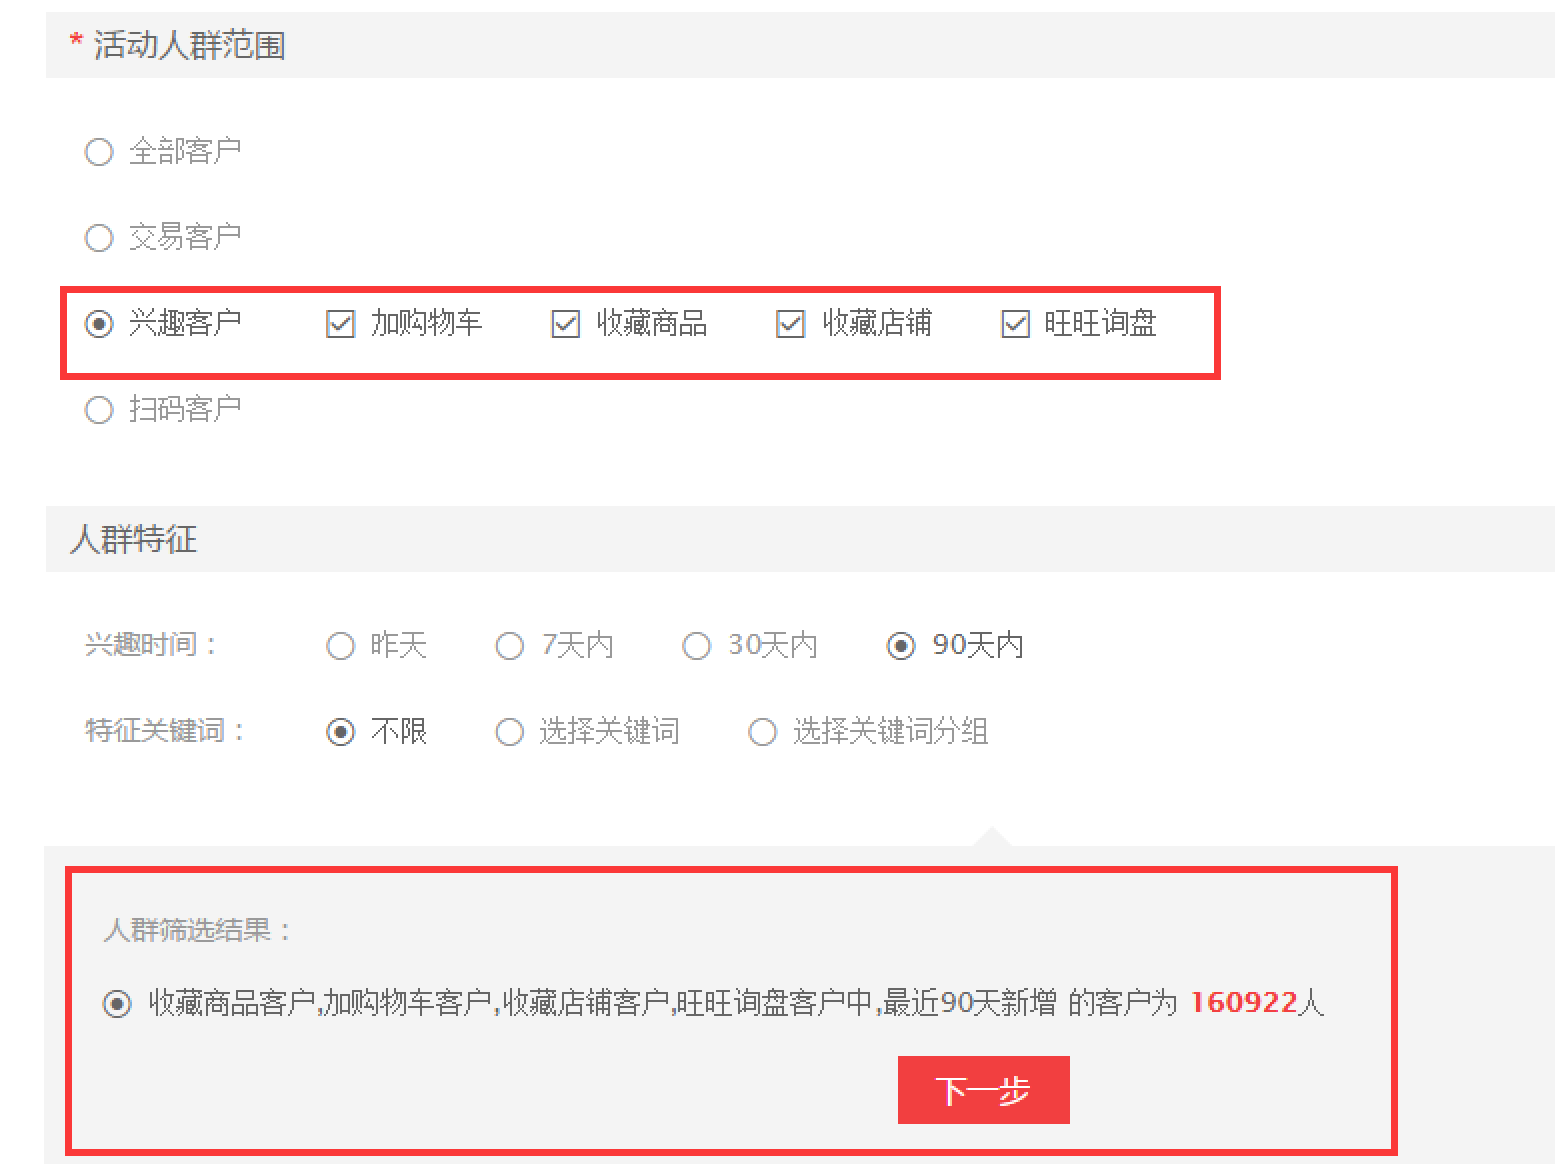This screenshot has width=1555, height=1172.
Task: Select 90天内 interest time option
Action: coord(901,646)
